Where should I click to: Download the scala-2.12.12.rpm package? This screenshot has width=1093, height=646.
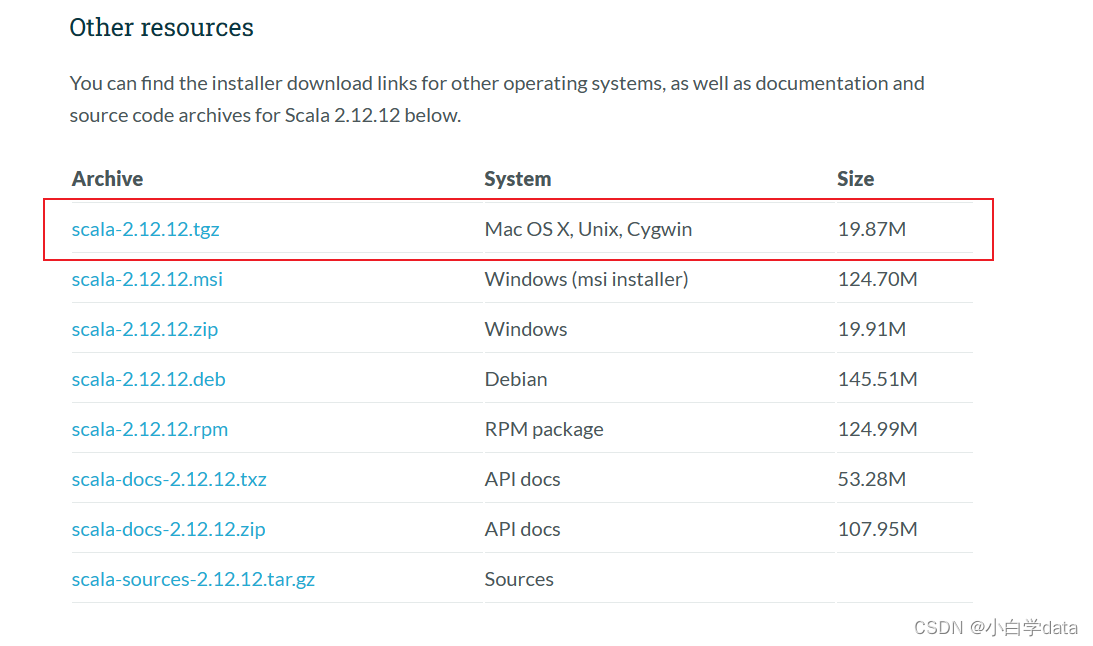[x=150, y=429]
